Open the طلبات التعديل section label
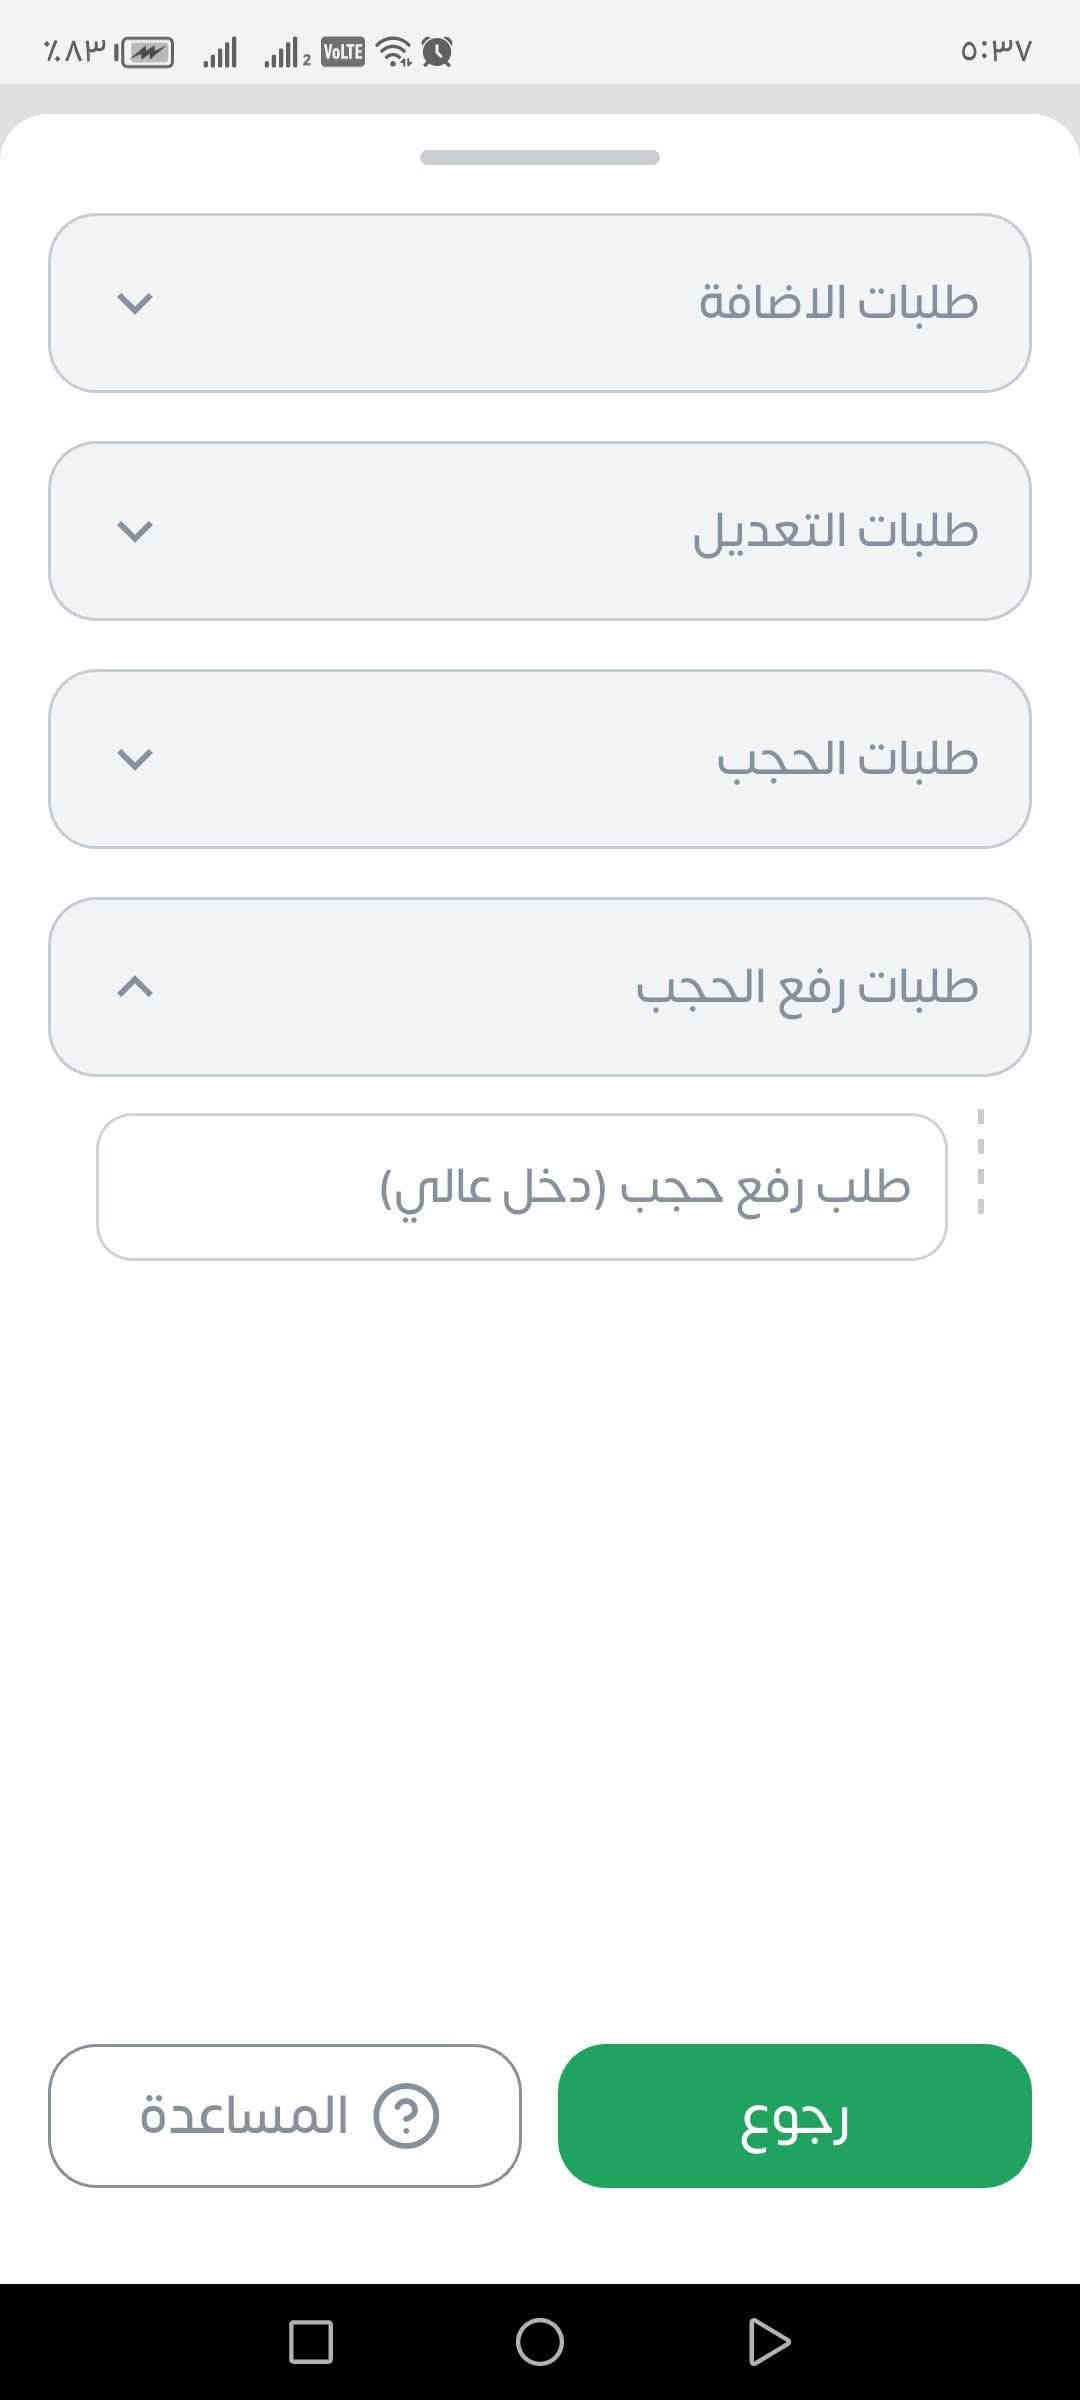The image size is (1080, 2400). point(835,531)
